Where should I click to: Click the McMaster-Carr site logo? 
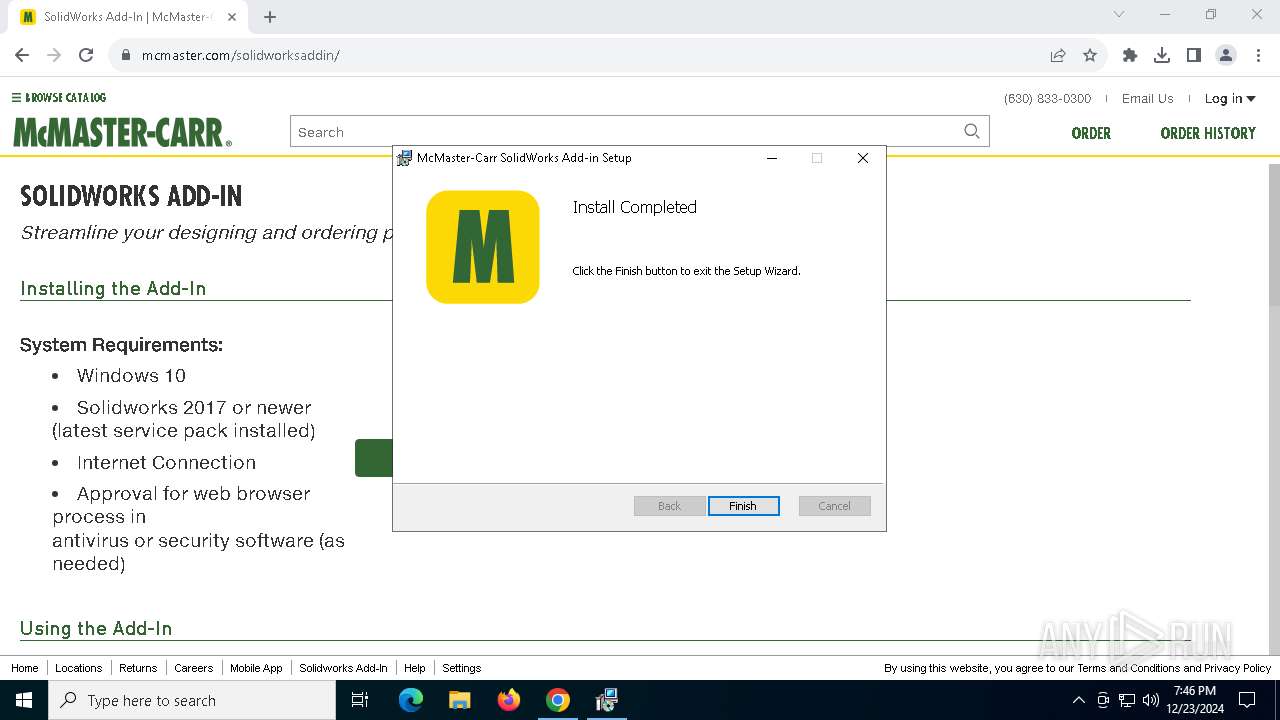tap(122, 132)
